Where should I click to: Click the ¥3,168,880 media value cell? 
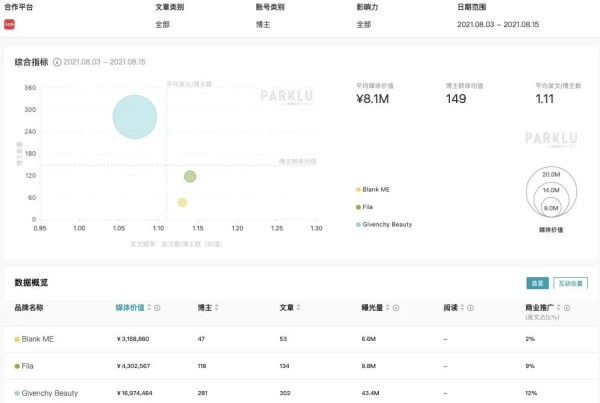tap(133, 339)
